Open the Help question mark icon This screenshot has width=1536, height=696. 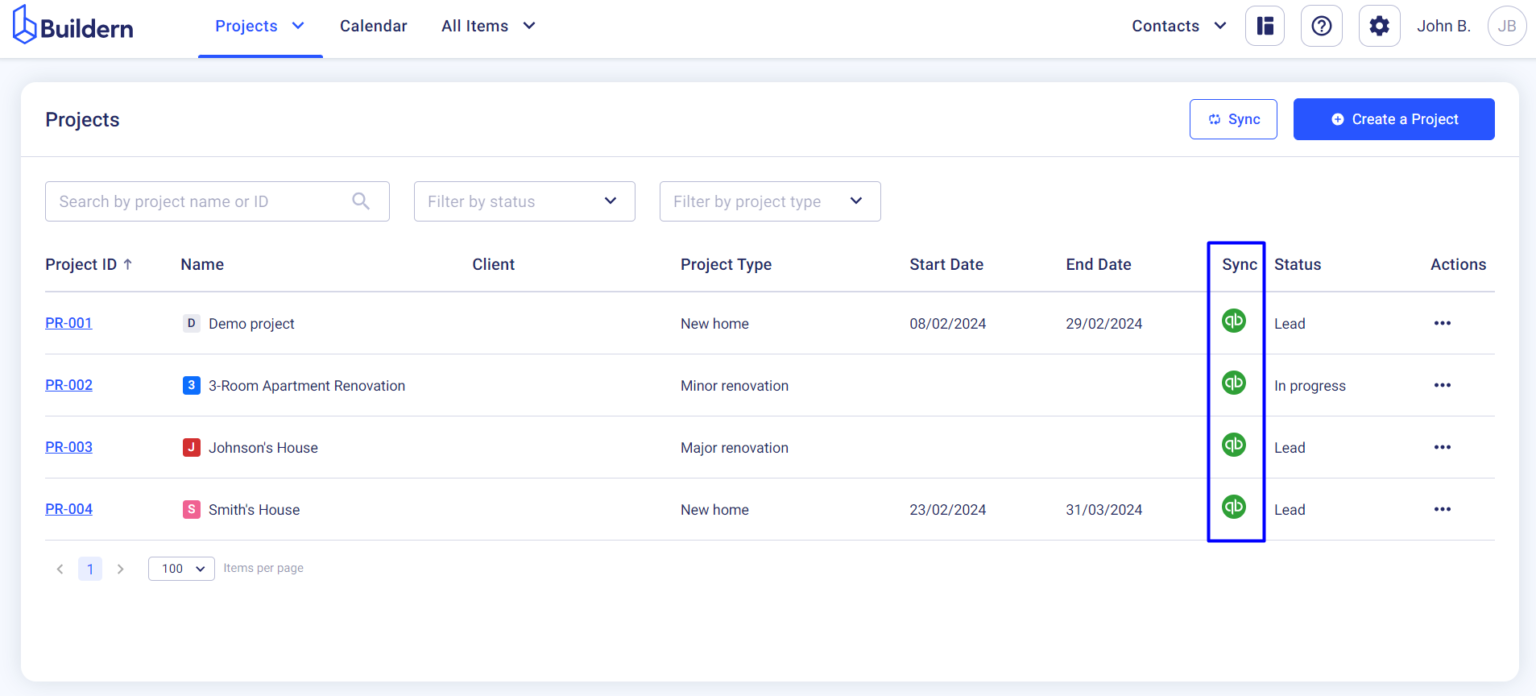(x=1322, y=26)
